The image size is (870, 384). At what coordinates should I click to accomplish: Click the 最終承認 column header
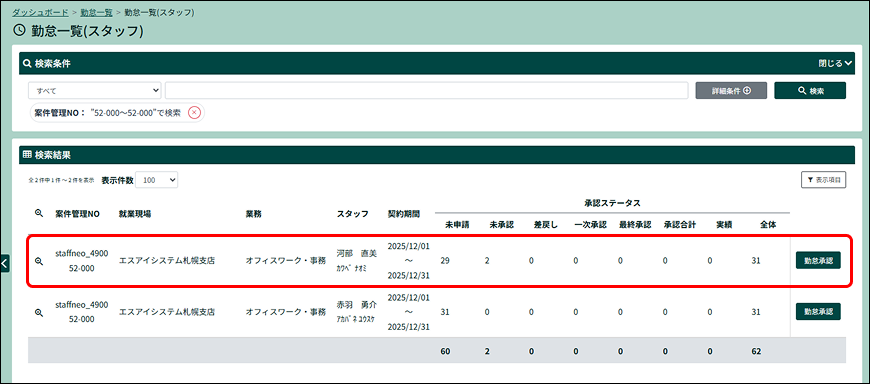point(635,225)
